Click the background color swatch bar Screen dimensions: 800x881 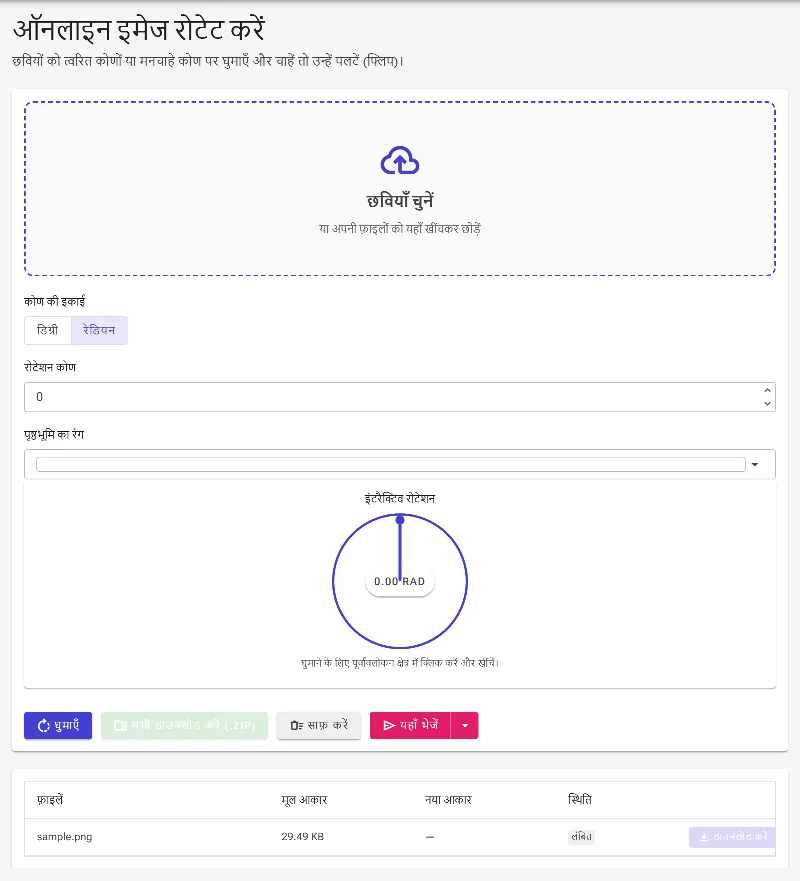390,465
